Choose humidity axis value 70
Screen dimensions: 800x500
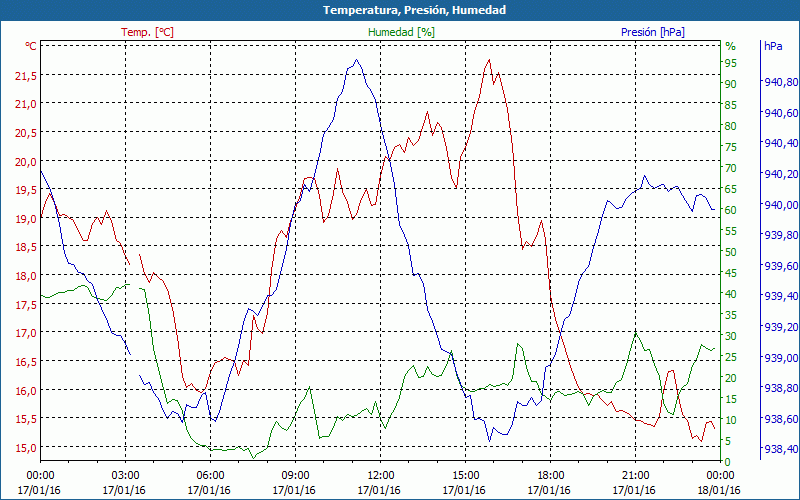(731, 168)
